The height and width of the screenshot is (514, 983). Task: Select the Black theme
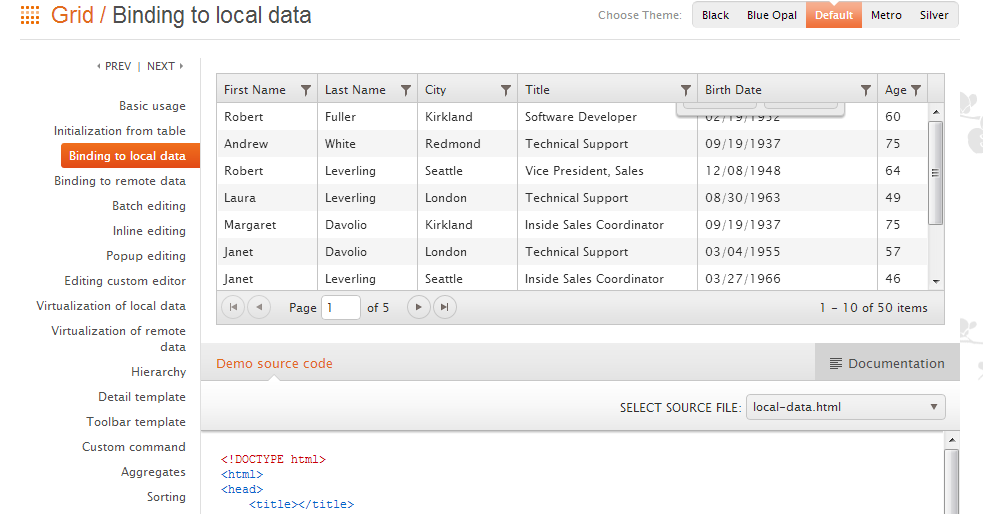point(715,15)
